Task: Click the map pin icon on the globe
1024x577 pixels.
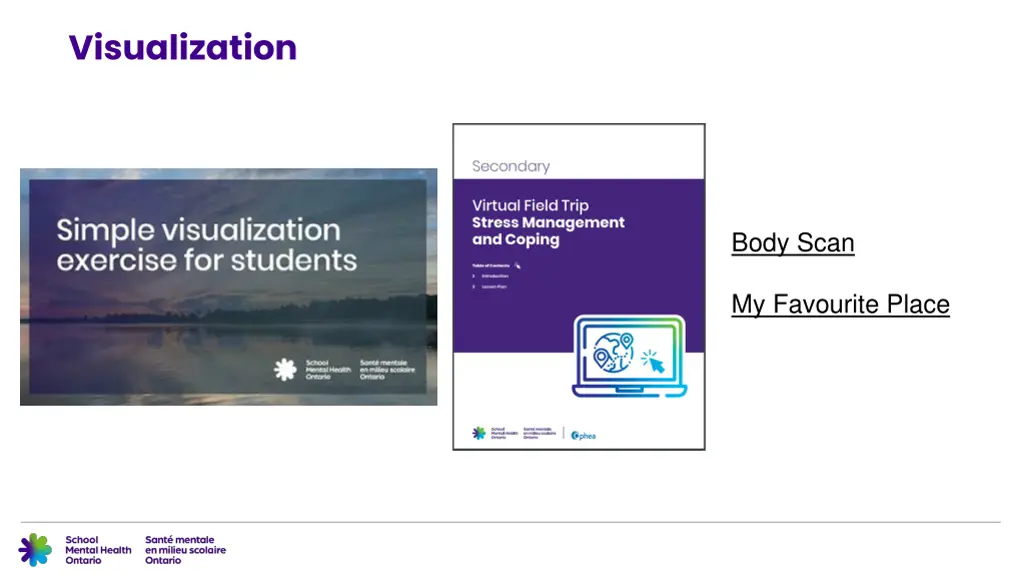Action: [626, 342]
